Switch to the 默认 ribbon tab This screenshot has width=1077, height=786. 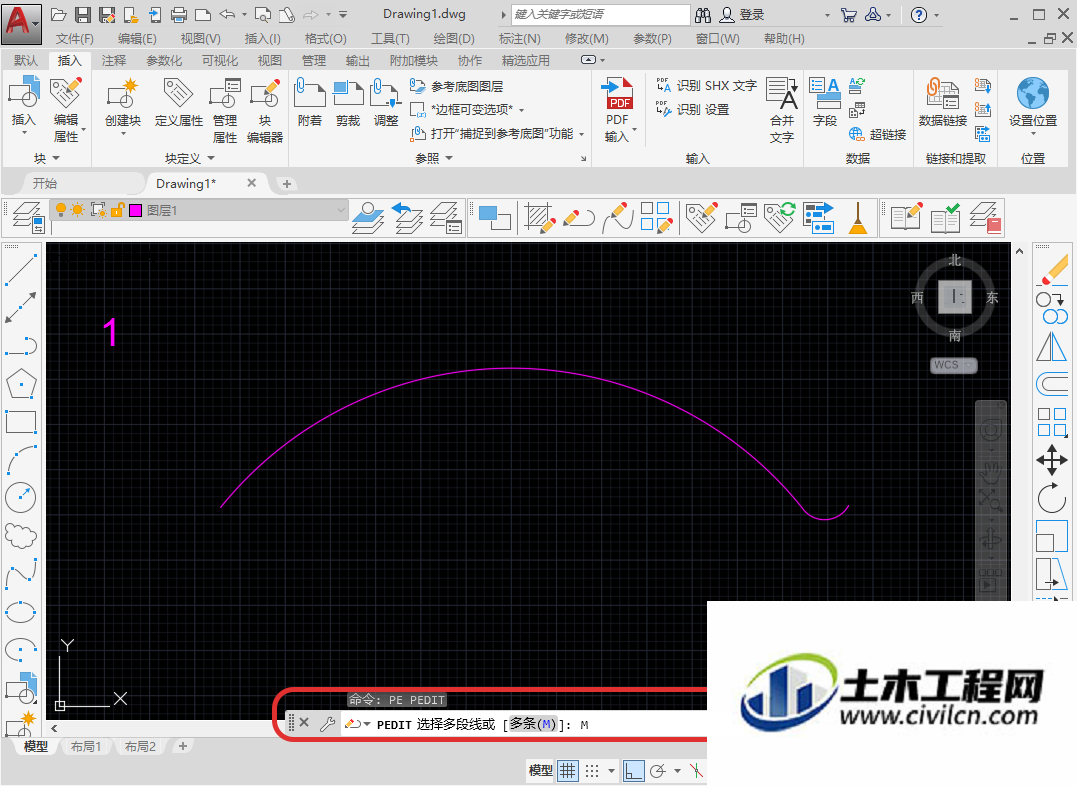(26, 60)
